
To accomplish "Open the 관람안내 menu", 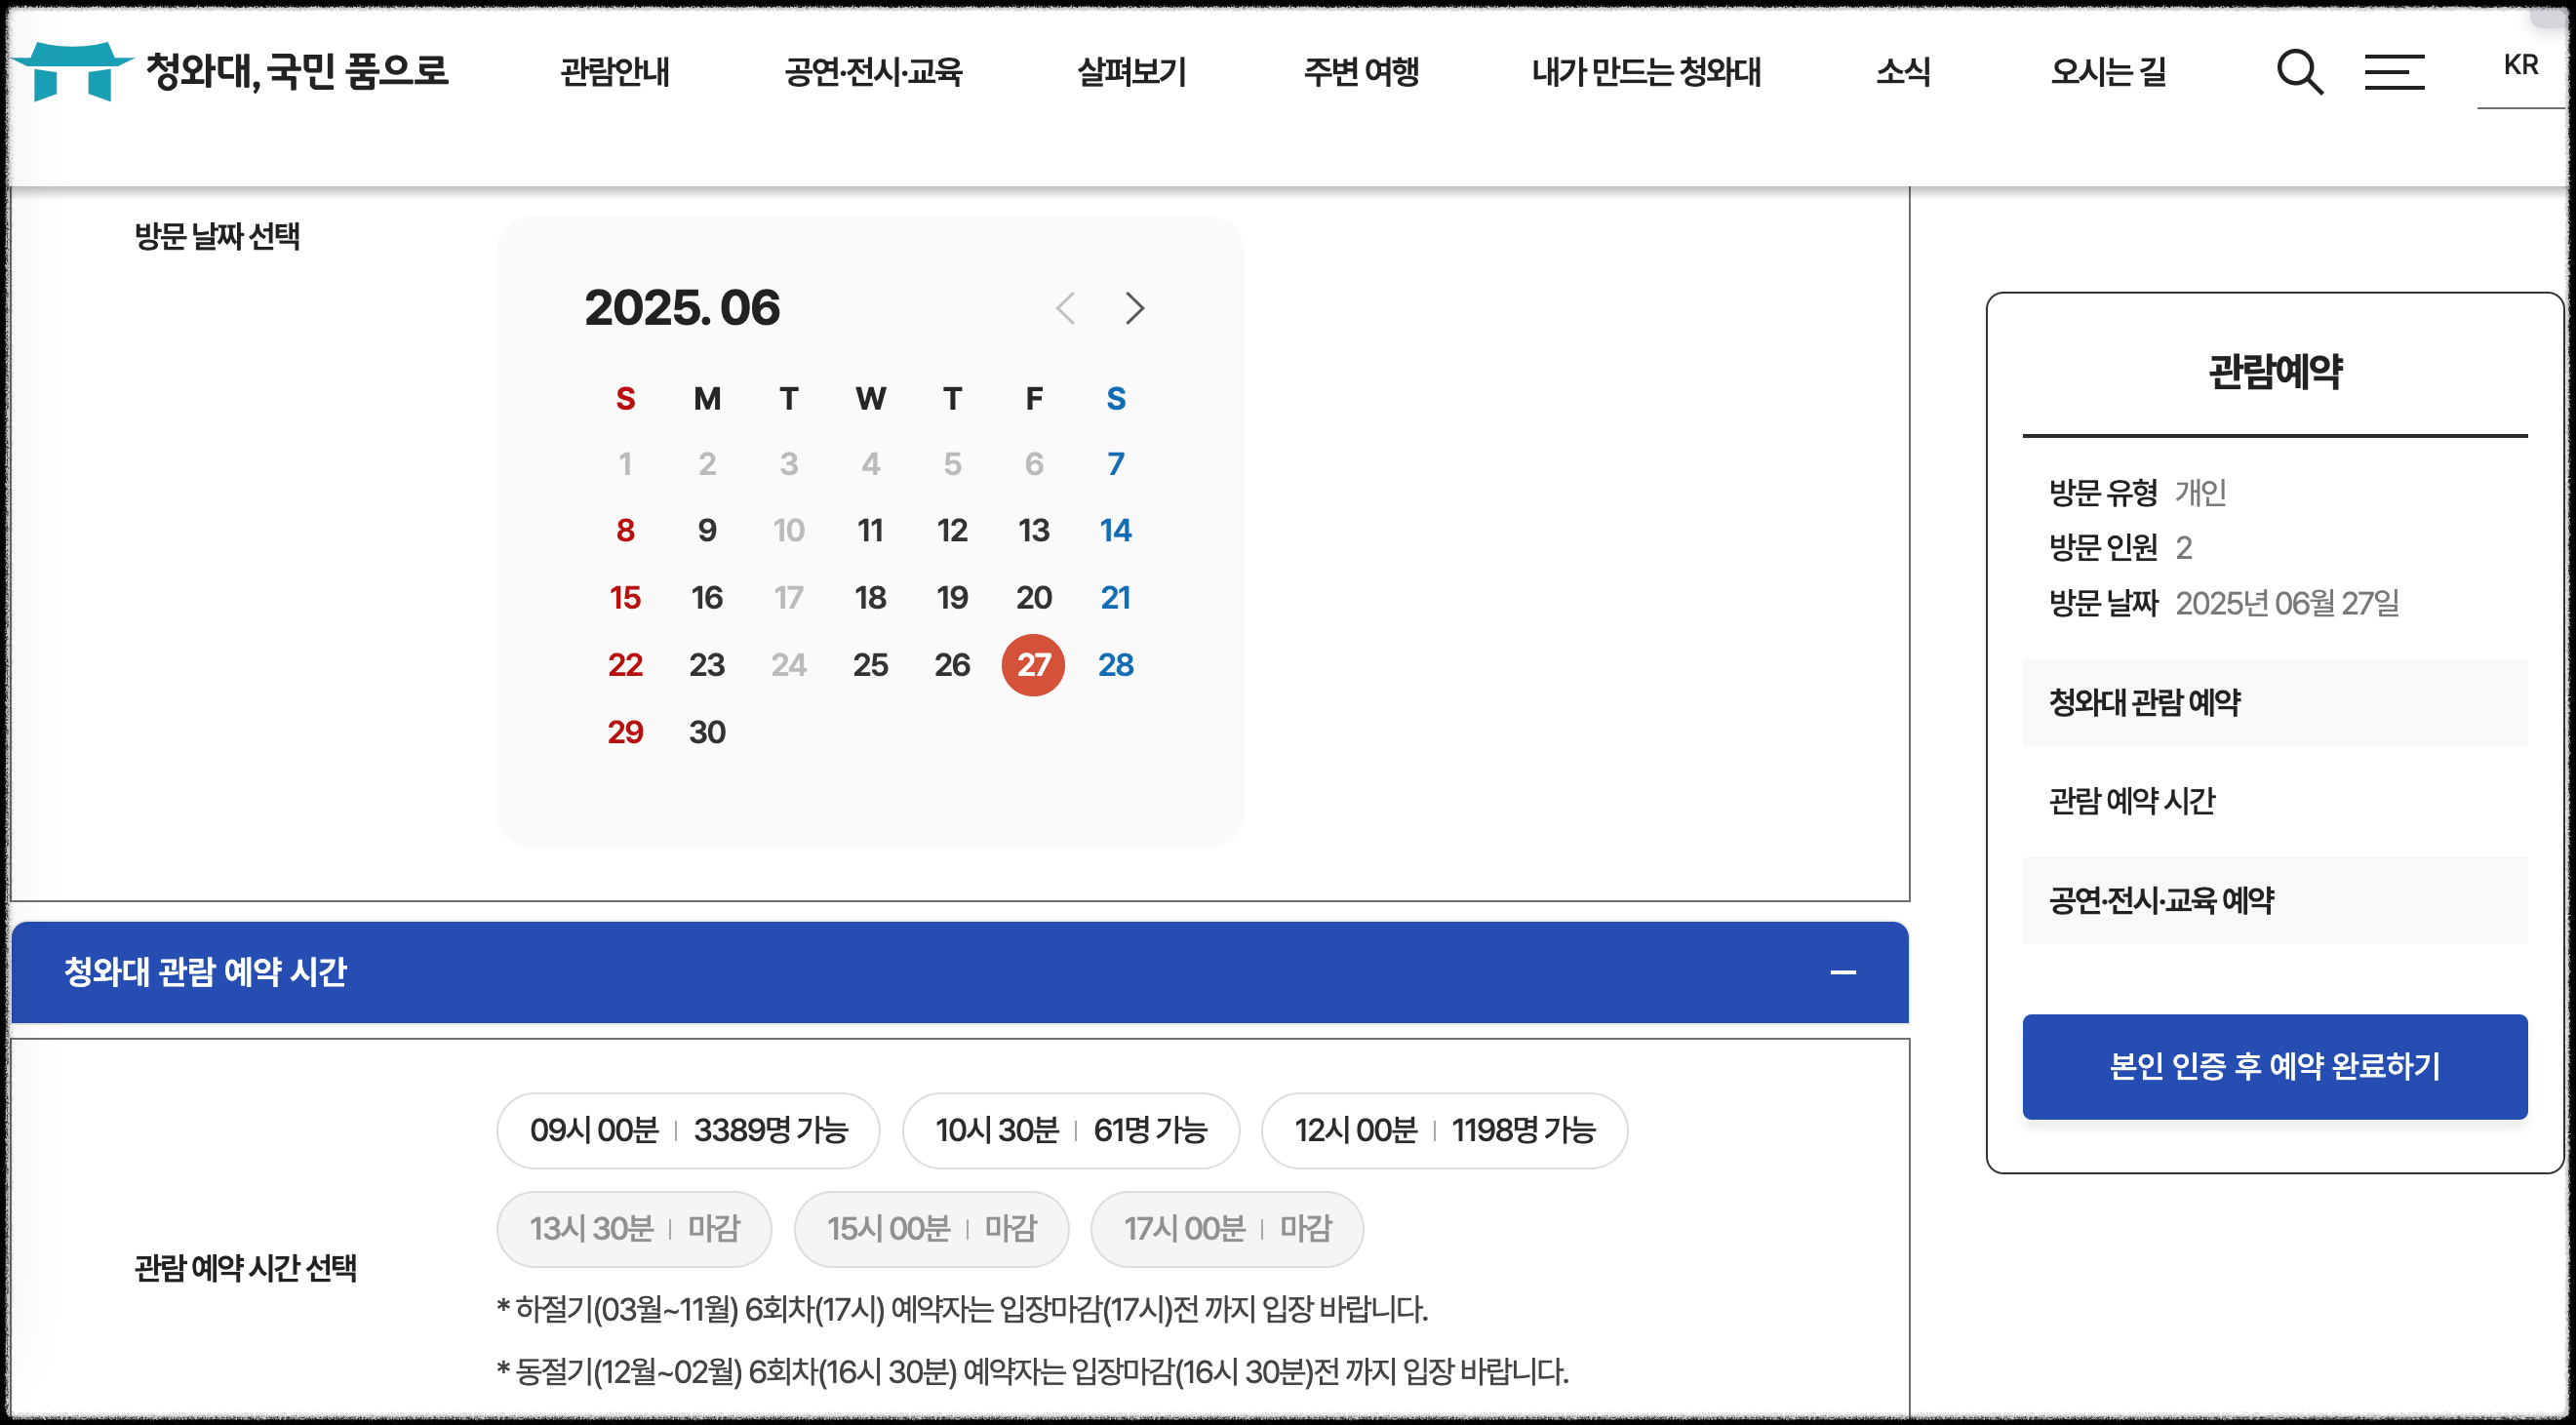I will (615, 72).
